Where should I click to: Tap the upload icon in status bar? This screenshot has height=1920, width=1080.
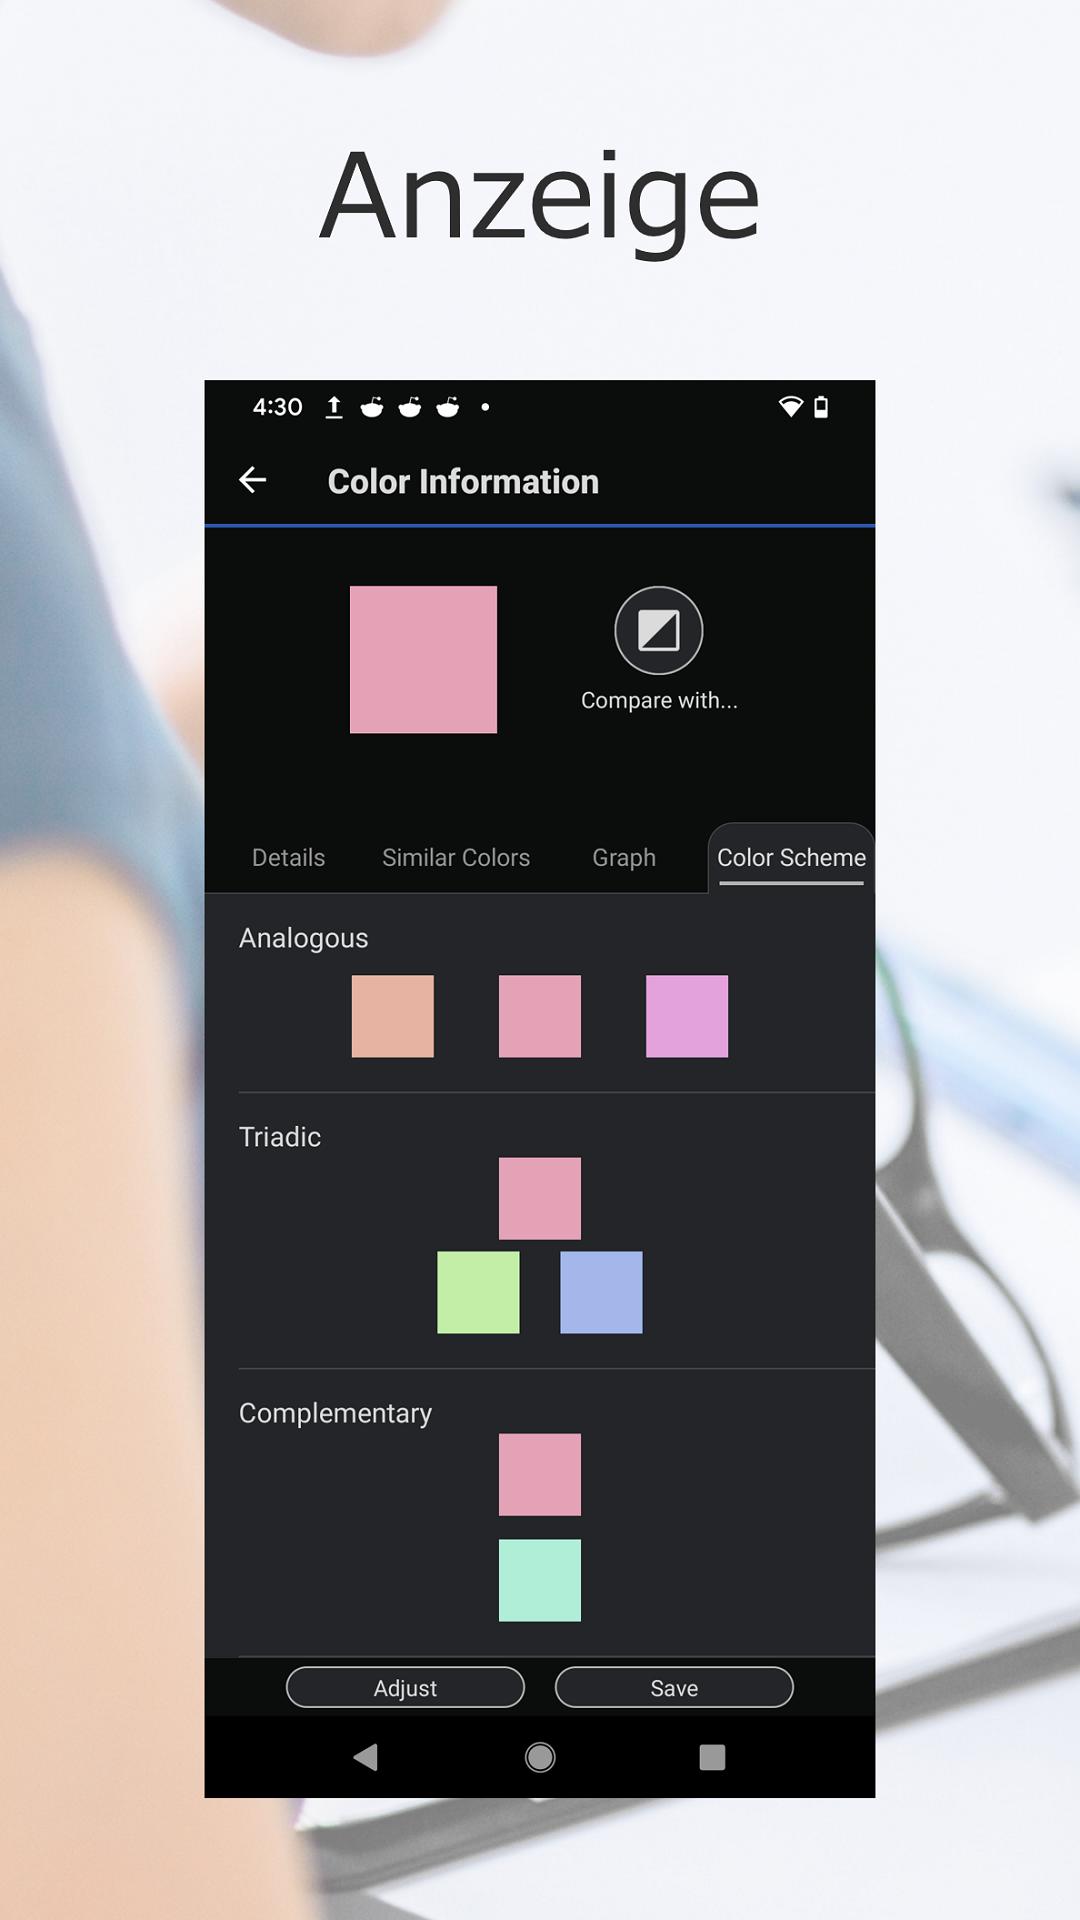tap(334, 407)
